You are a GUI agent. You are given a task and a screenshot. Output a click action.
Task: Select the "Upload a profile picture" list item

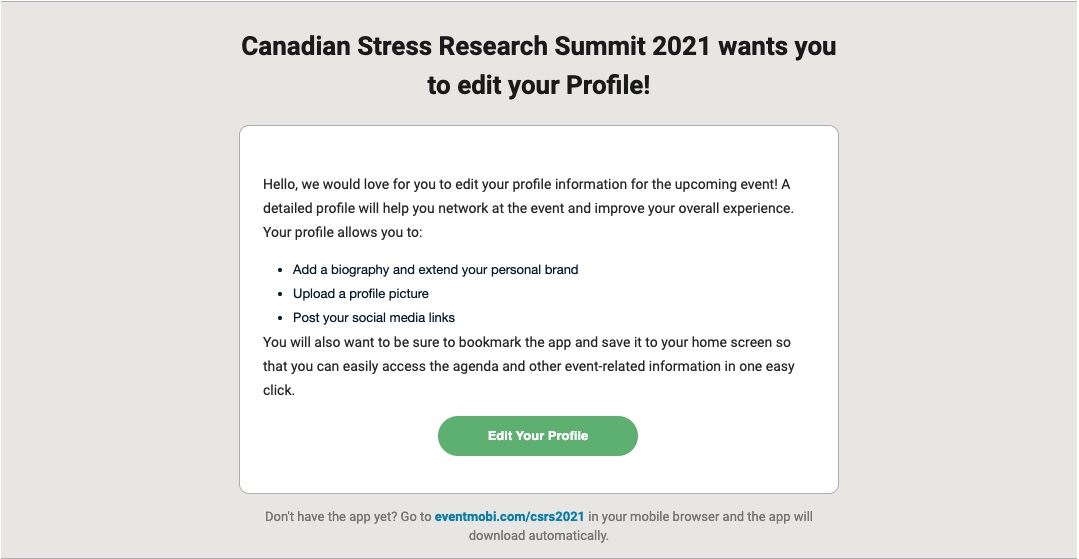coord(360,294)
